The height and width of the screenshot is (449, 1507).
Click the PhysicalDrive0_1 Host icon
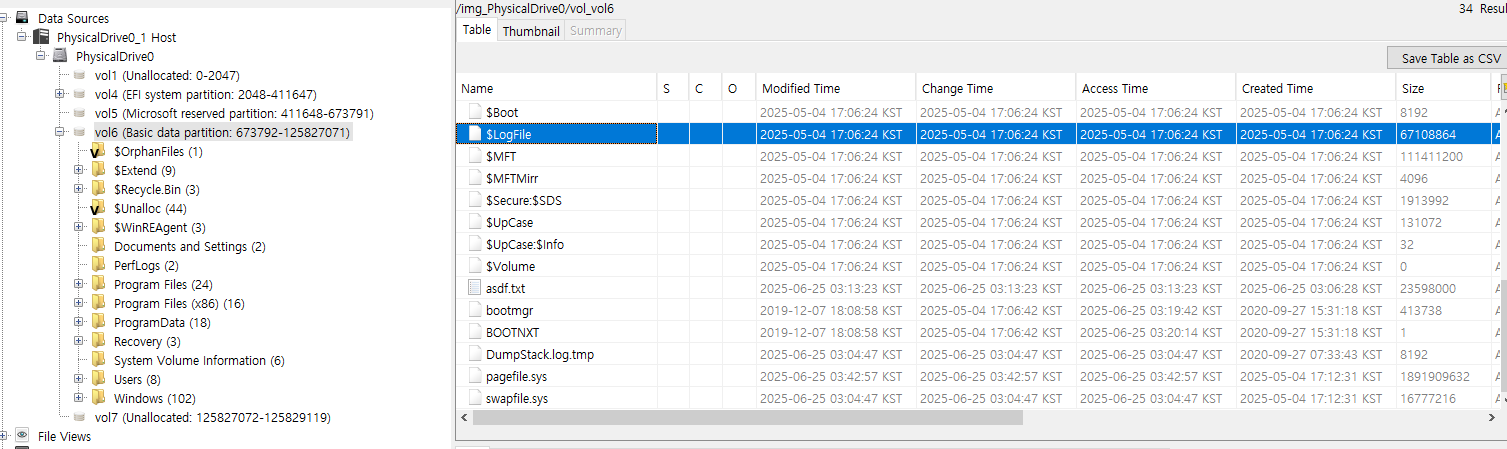point(41,37)
